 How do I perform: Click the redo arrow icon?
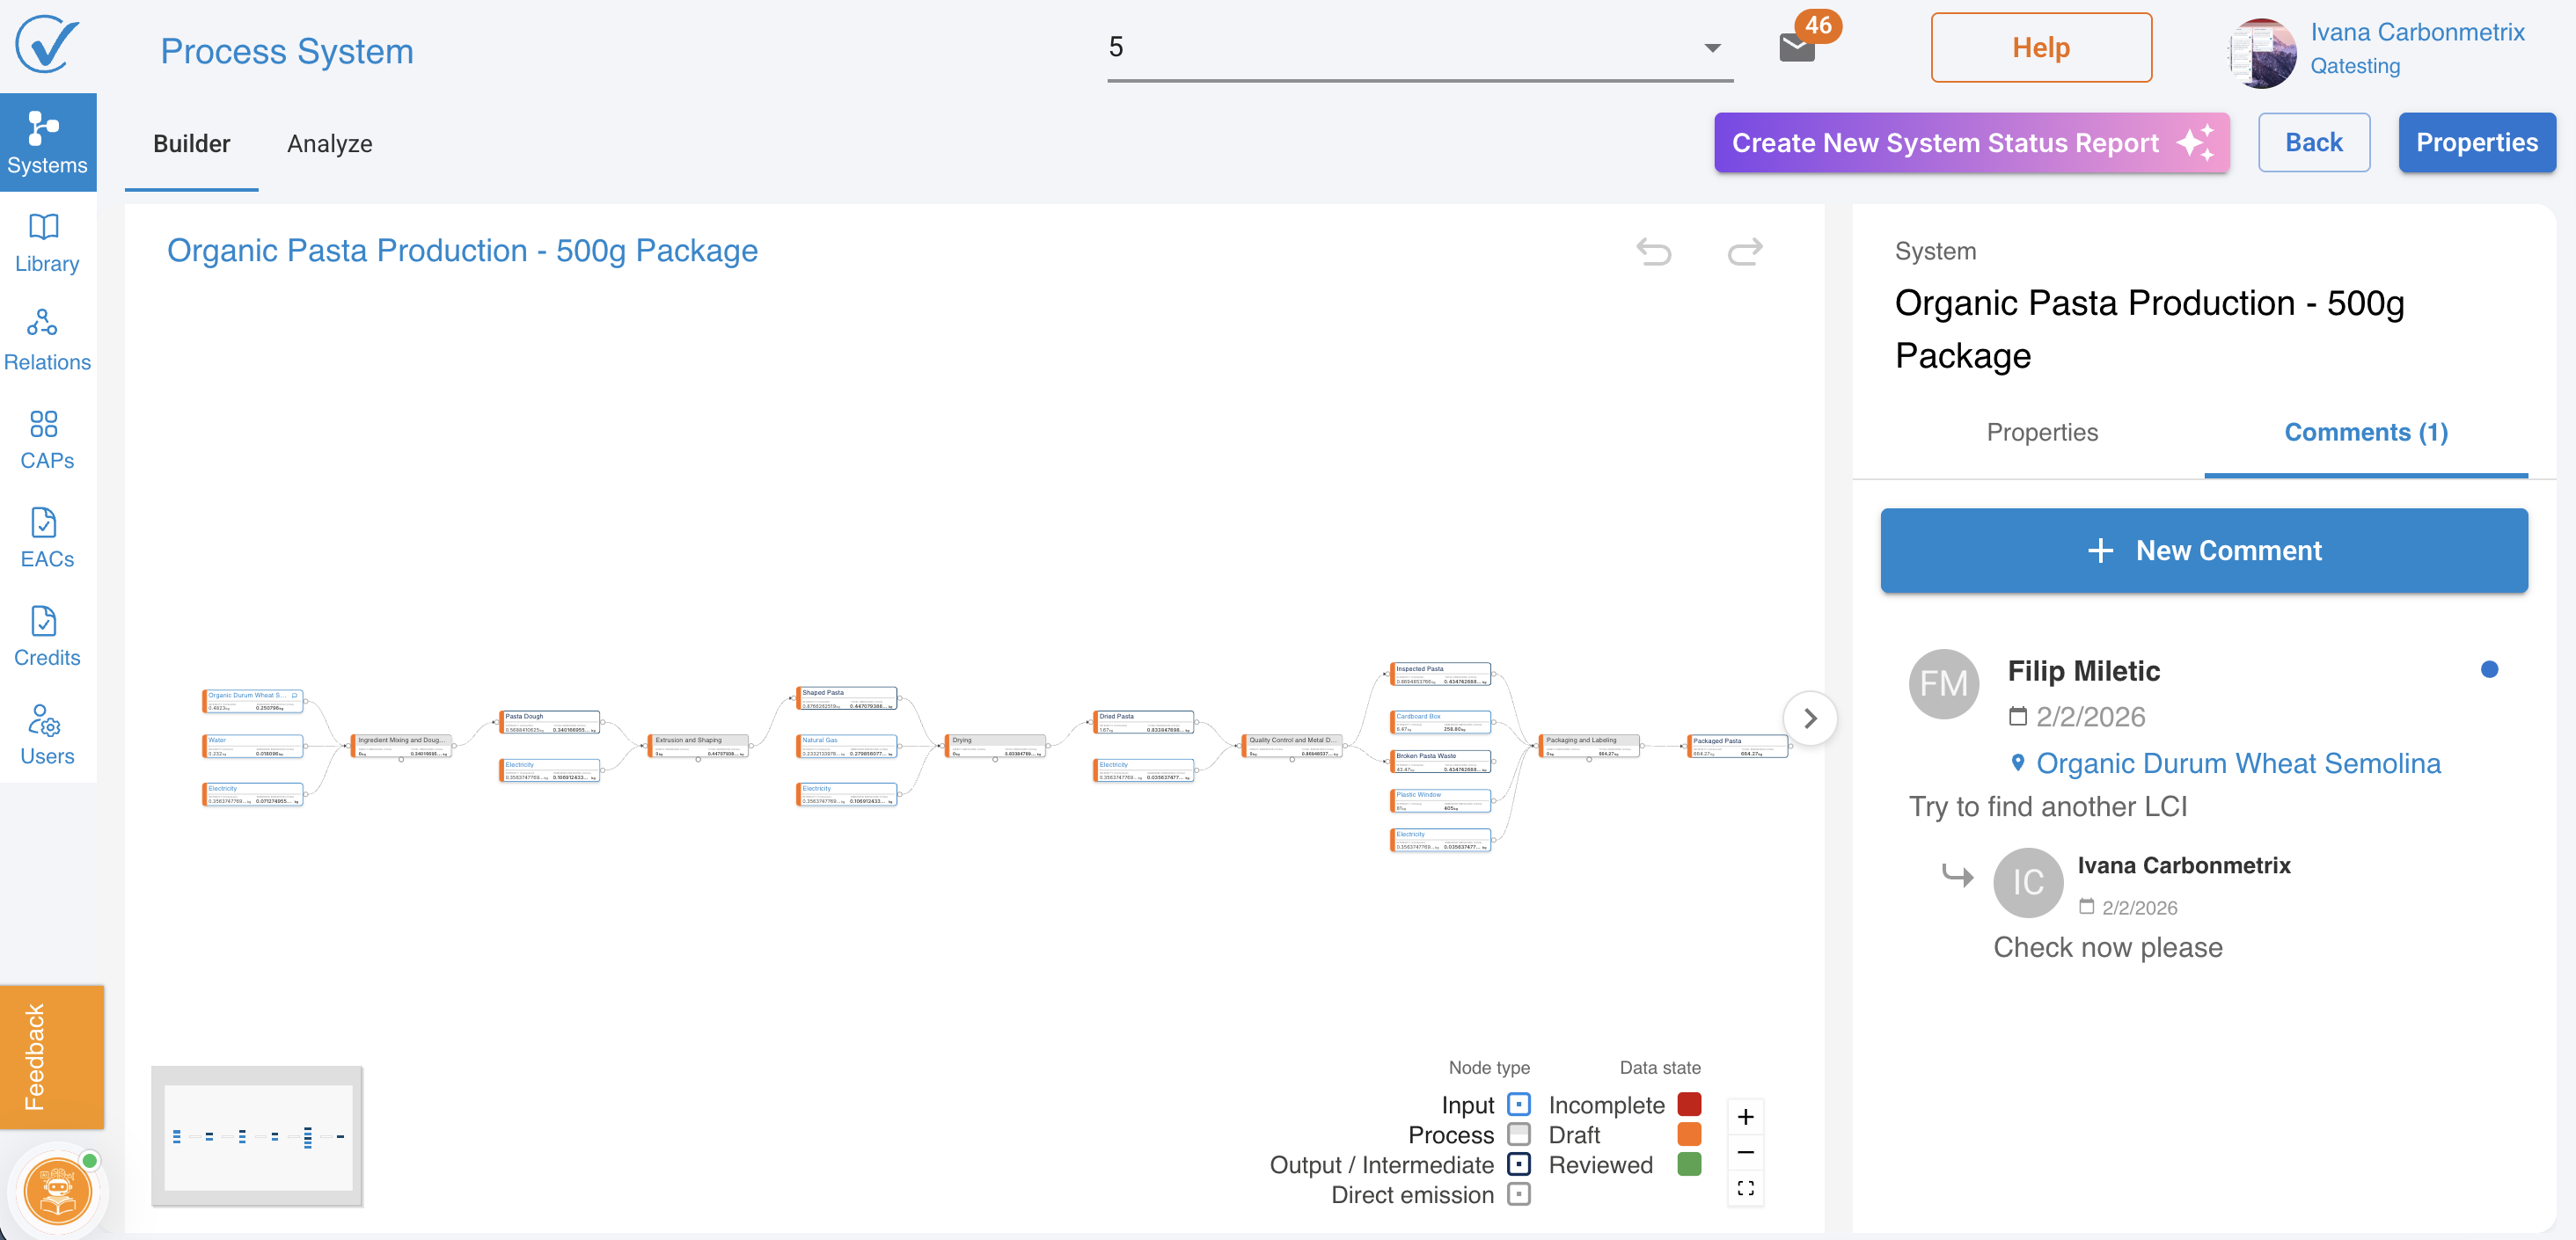[1745, 251]
